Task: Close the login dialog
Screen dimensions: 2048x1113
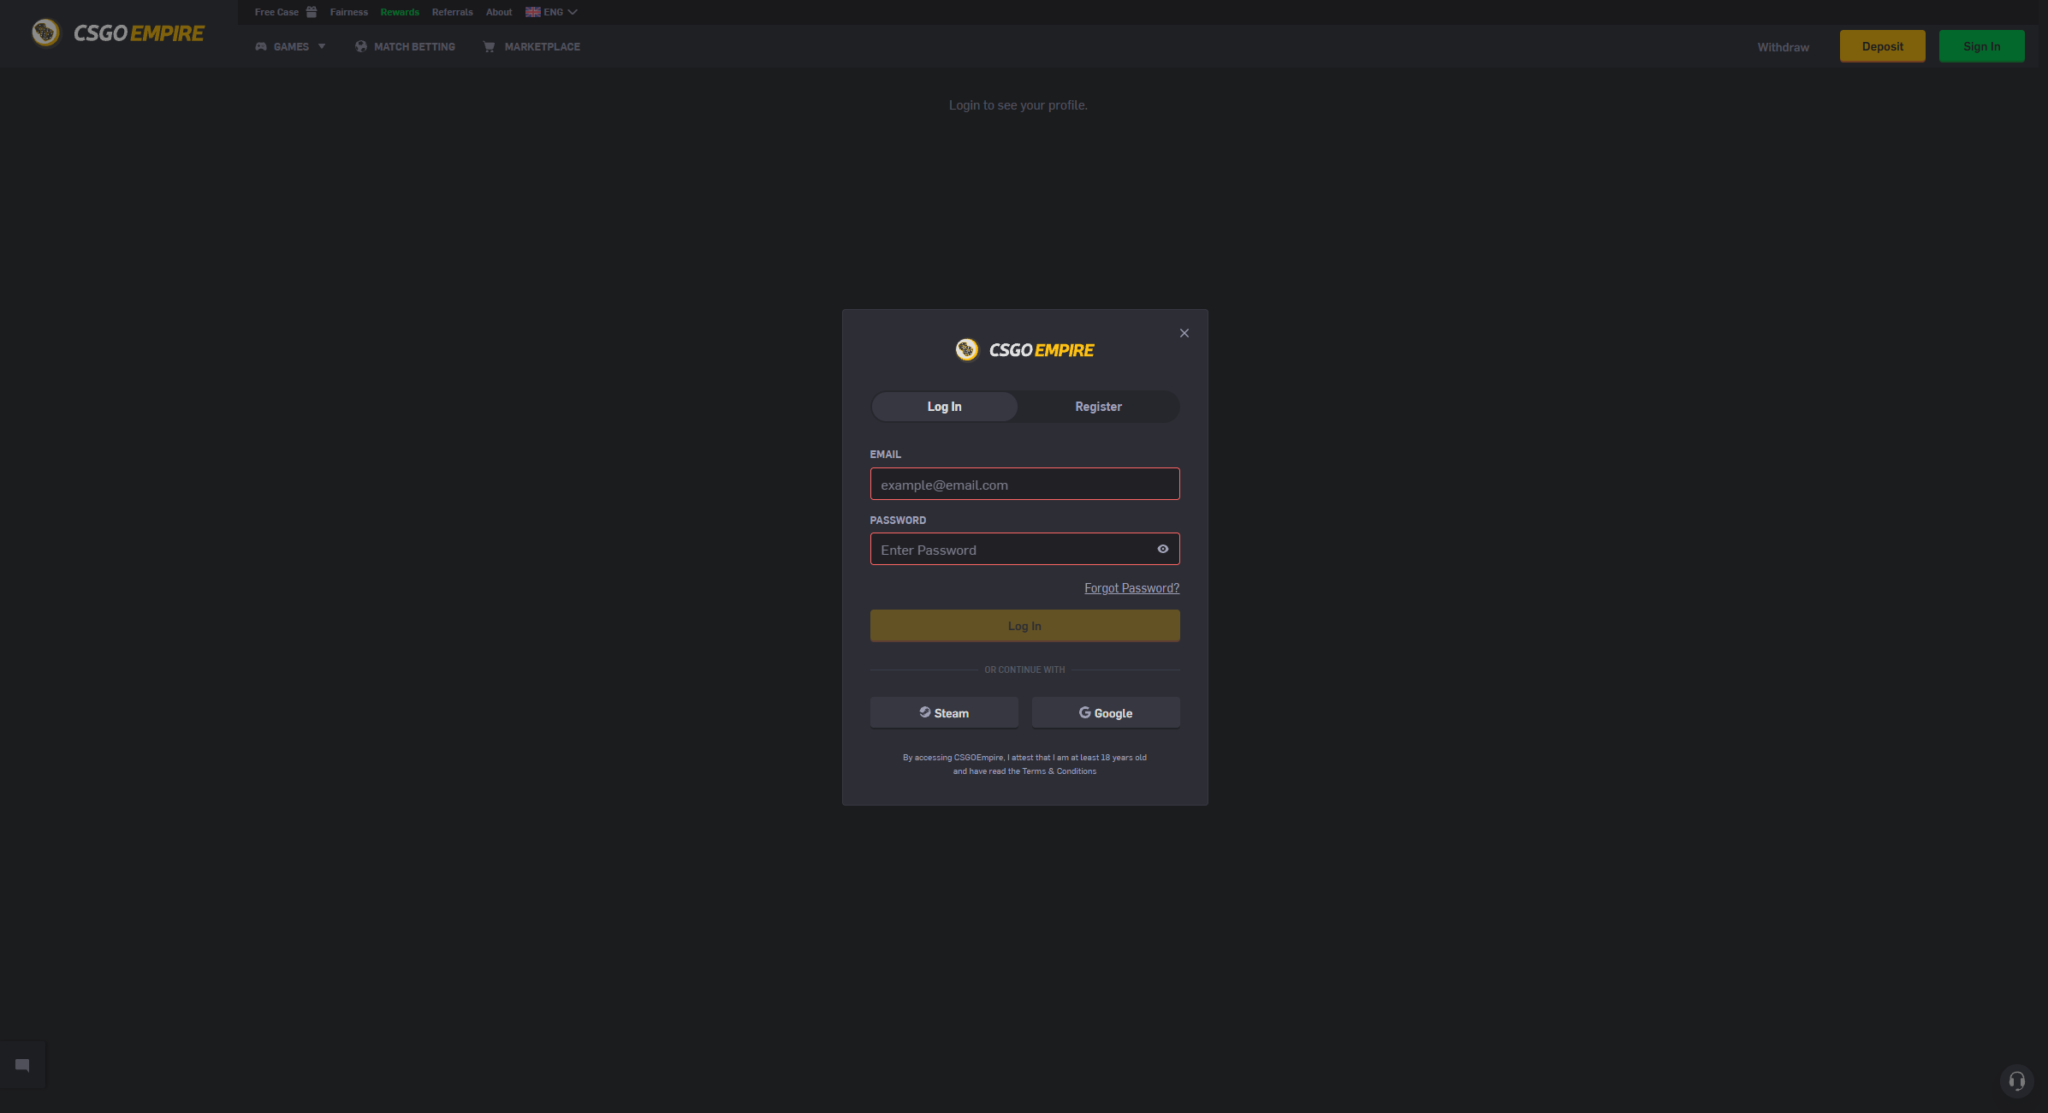Action: (1184, 333)
